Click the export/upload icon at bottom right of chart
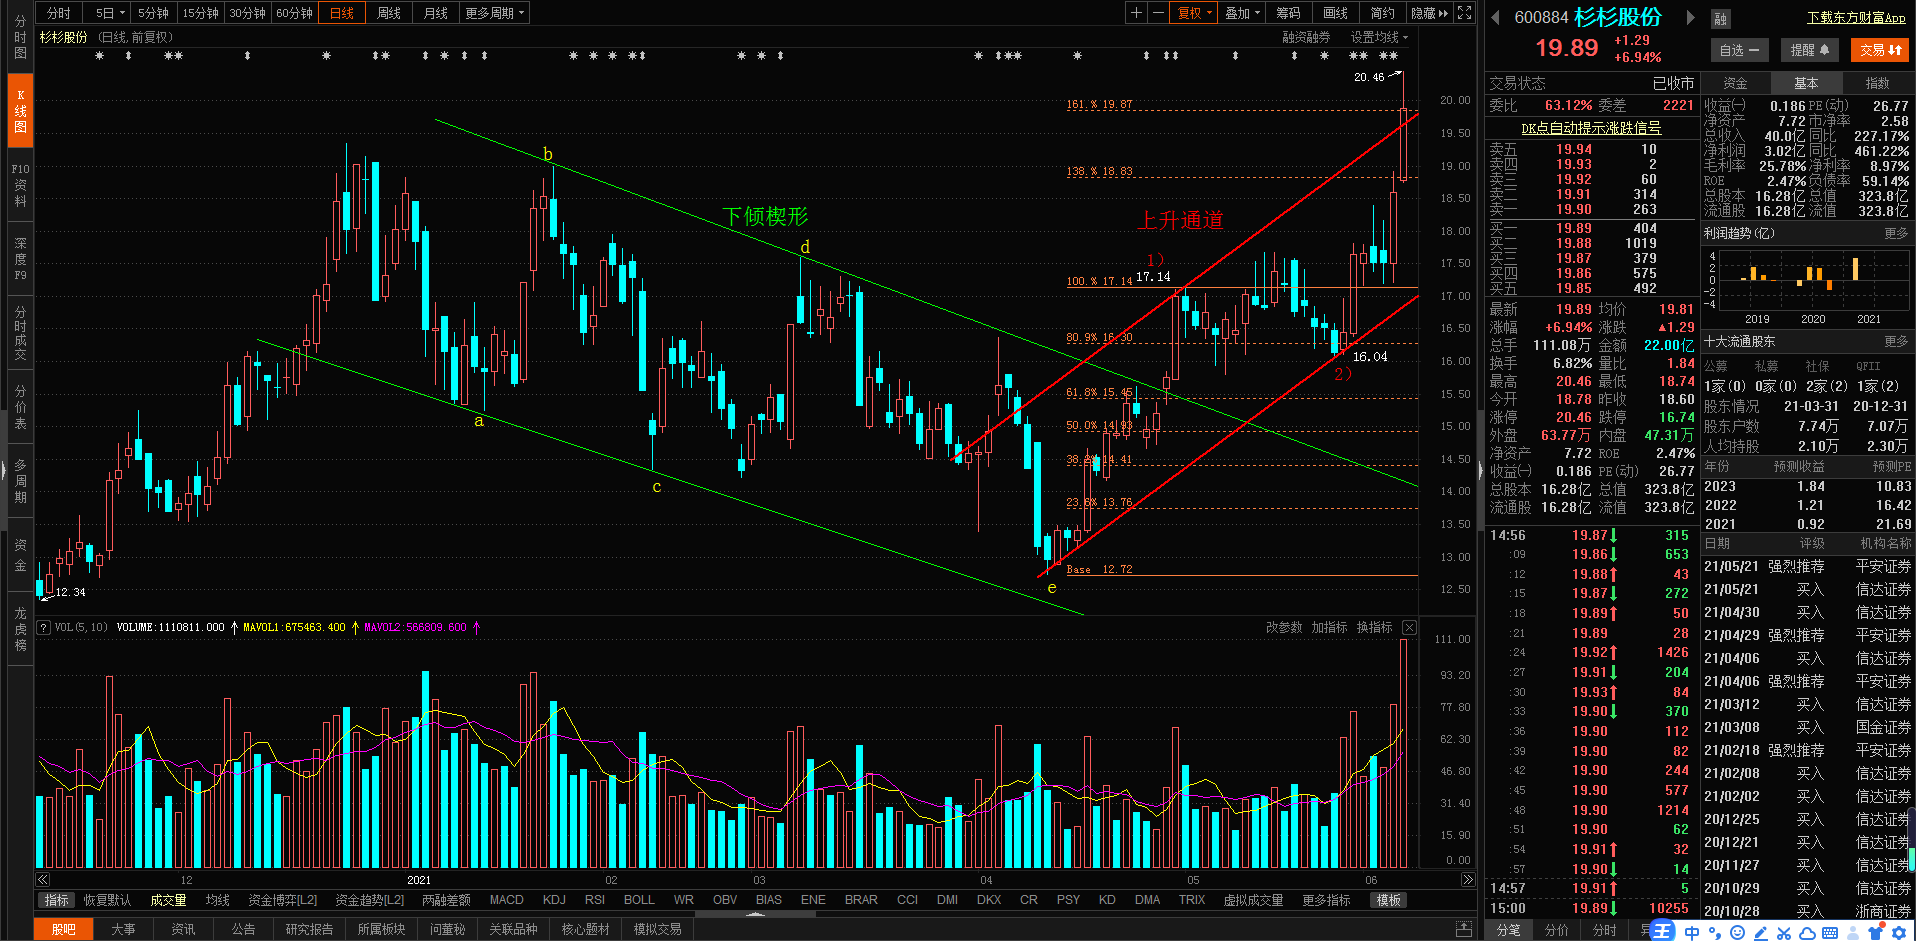This screenshot has width=1916, height=941. coord(1464,929)
